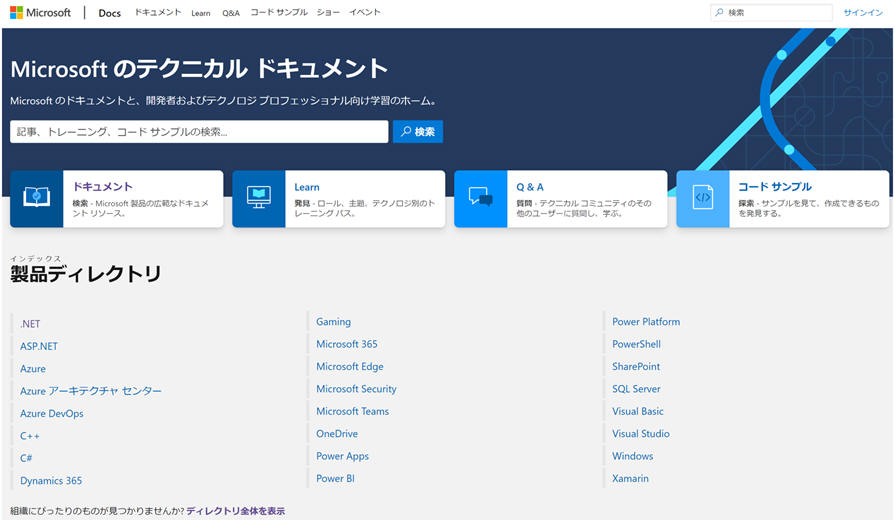Open the PowerShell product link

click(x=636, y=344)
